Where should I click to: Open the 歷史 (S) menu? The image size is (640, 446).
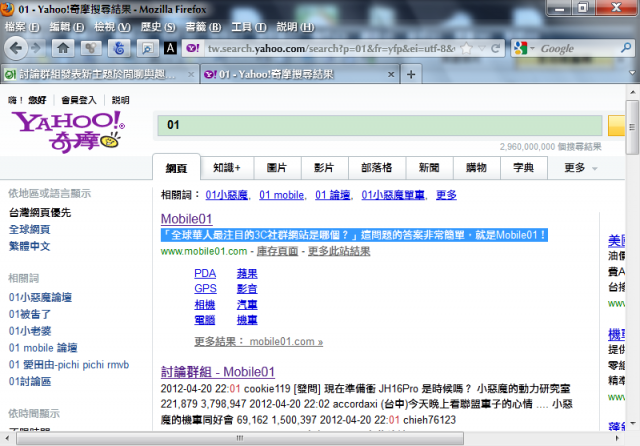point(158,27)
